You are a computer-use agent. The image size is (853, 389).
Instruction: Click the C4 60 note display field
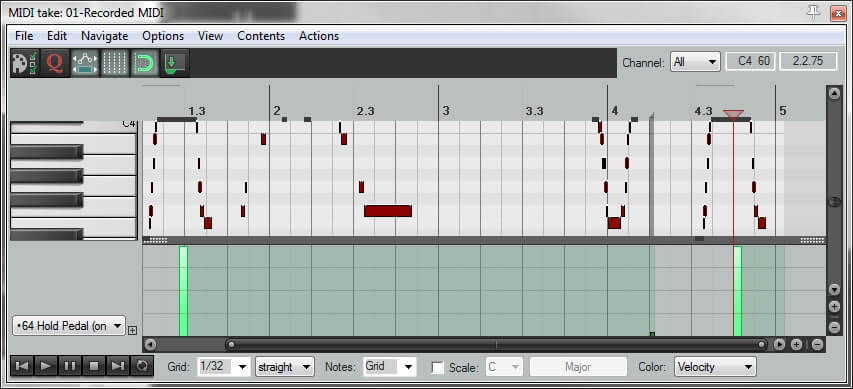(x=751, y=61)
